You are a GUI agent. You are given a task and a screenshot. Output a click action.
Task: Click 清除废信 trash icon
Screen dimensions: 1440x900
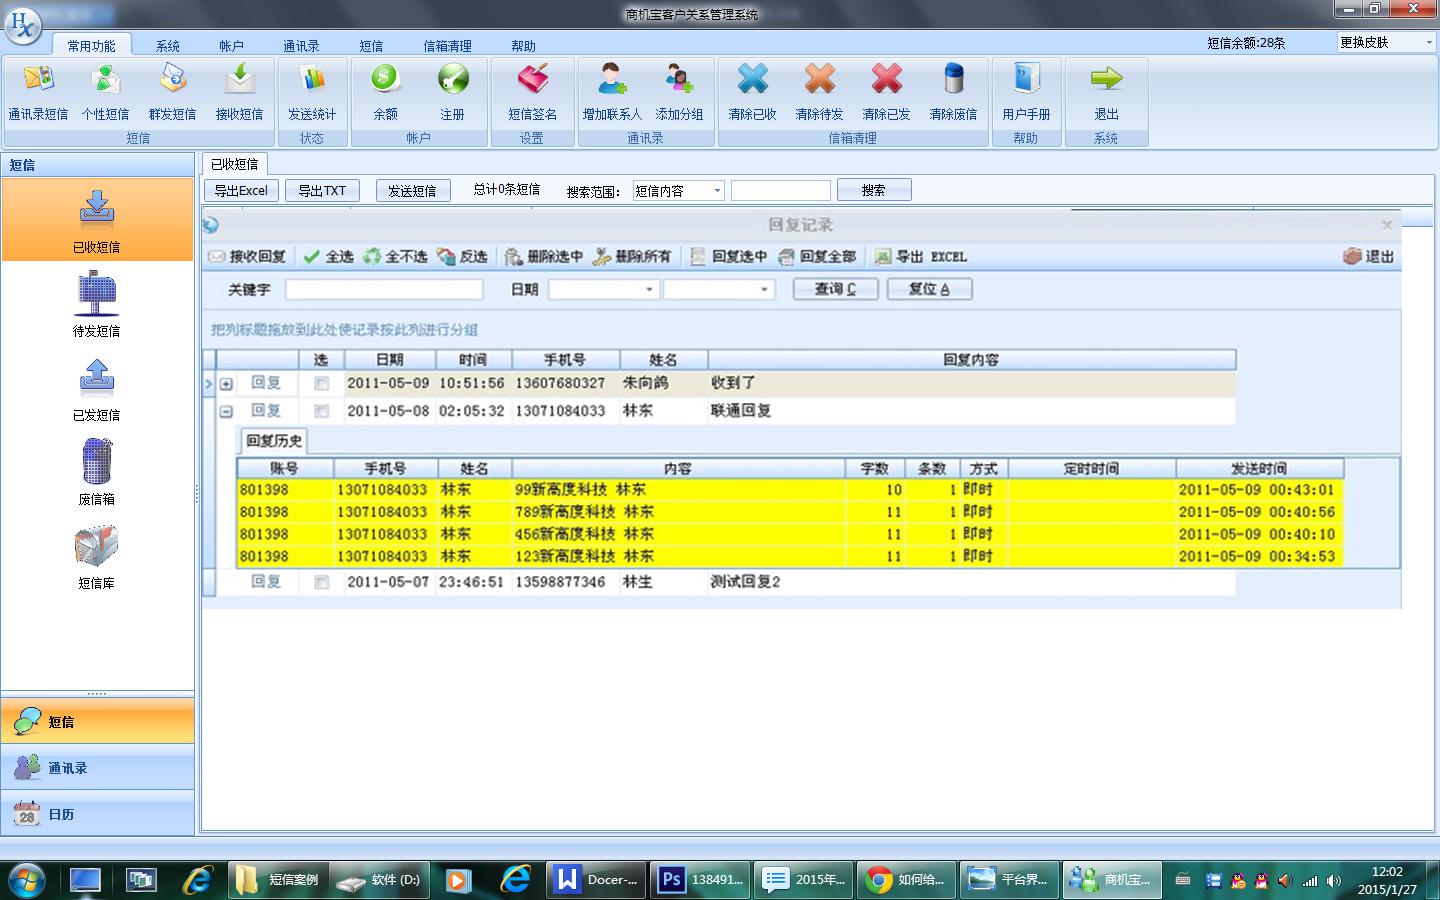click(953, 93)
